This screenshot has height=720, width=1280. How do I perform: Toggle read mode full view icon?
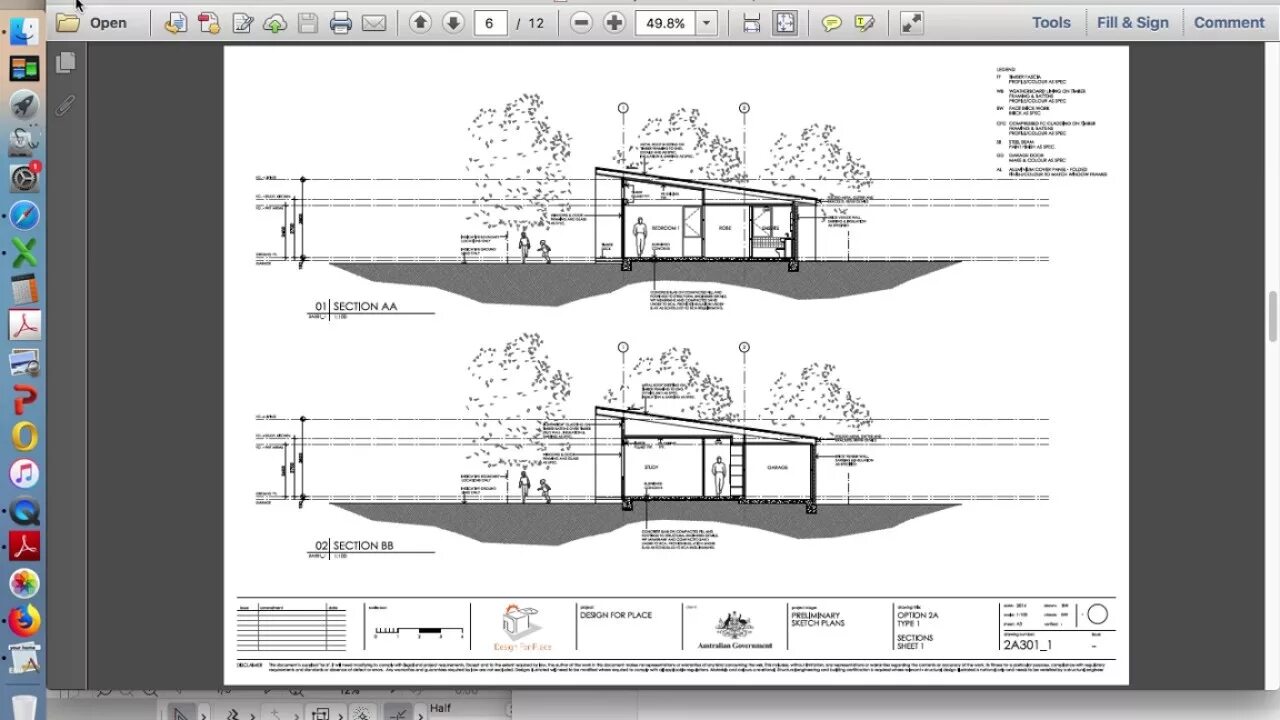[912, 22]
